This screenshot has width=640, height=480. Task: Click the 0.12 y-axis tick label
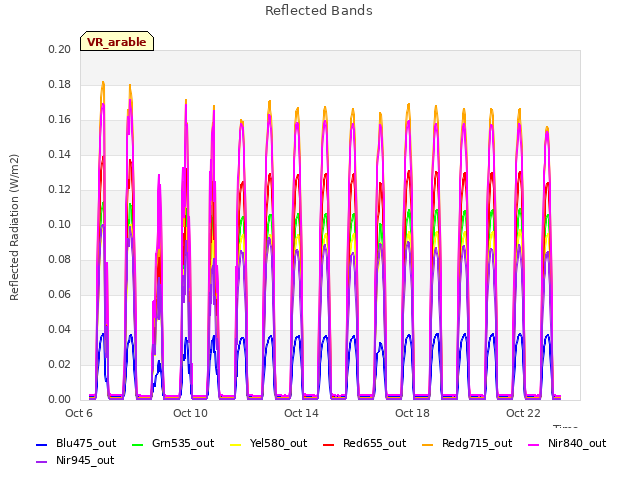[60, 189]
